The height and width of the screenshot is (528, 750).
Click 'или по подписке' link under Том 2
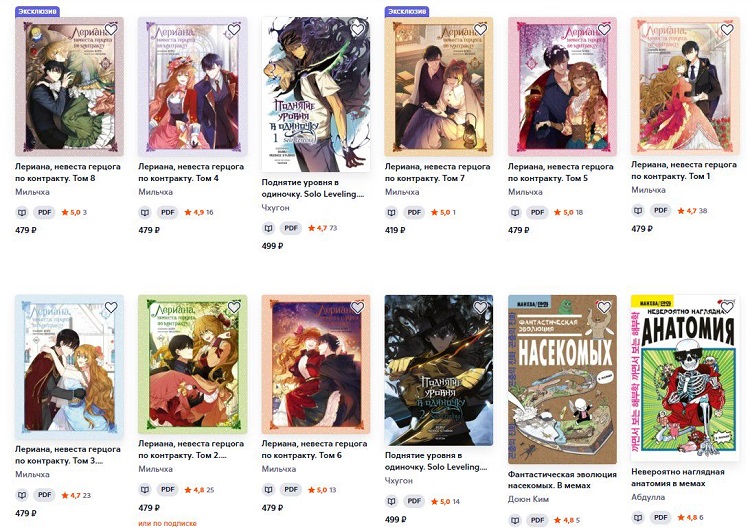click(x=167, y=523)
